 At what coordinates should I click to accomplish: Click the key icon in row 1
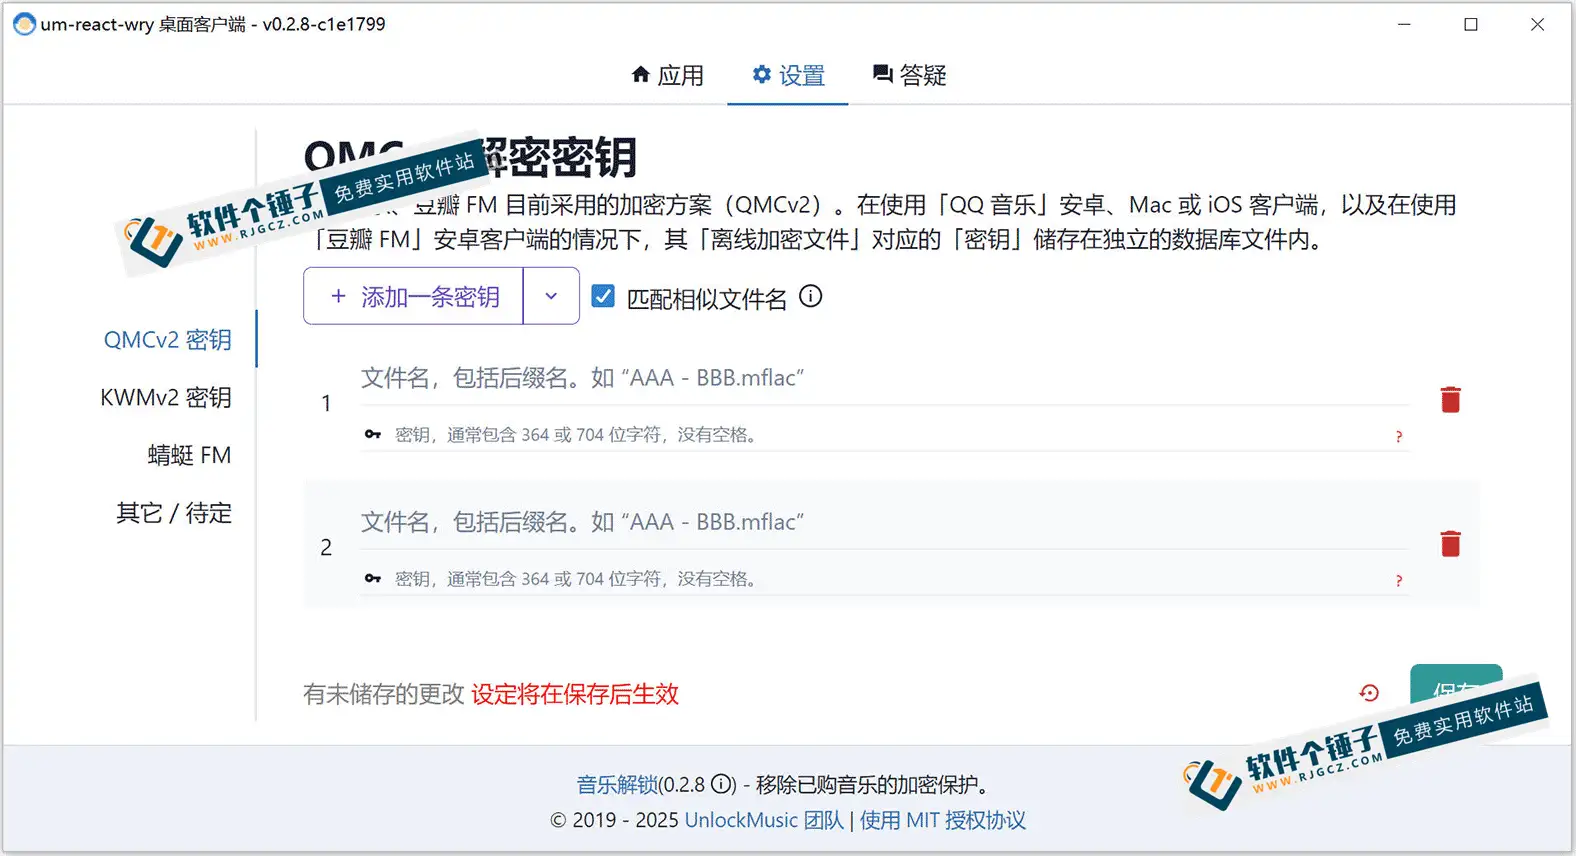373,435
